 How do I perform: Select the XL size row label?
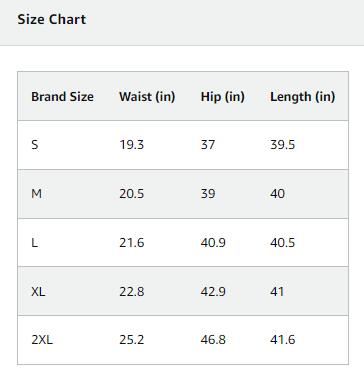38,292
